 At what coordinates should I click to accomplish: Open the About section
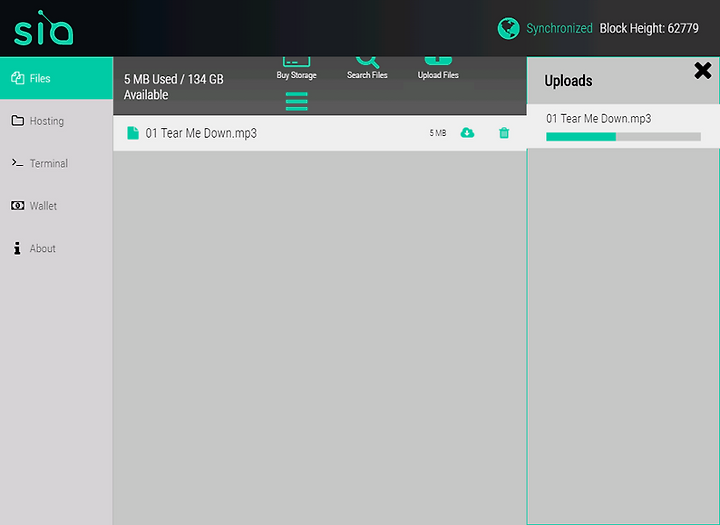click(56, 248)
